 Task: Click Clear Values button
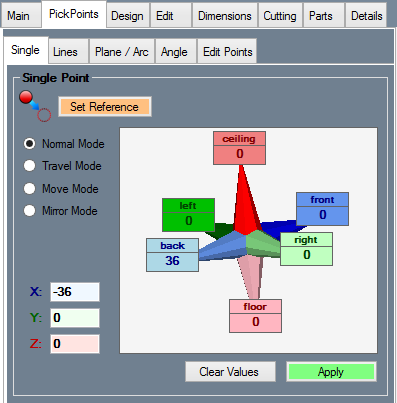[230, 372]
